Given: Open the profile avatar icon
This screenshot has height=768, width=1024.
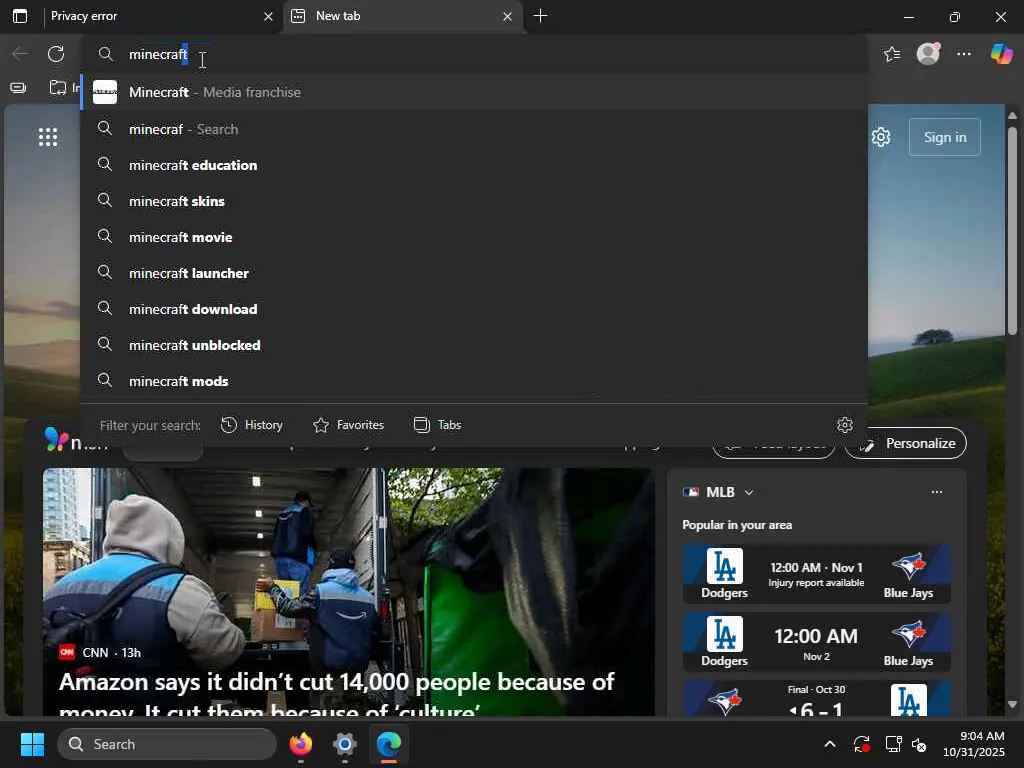Looking at the screenshot, I should 928,54.
